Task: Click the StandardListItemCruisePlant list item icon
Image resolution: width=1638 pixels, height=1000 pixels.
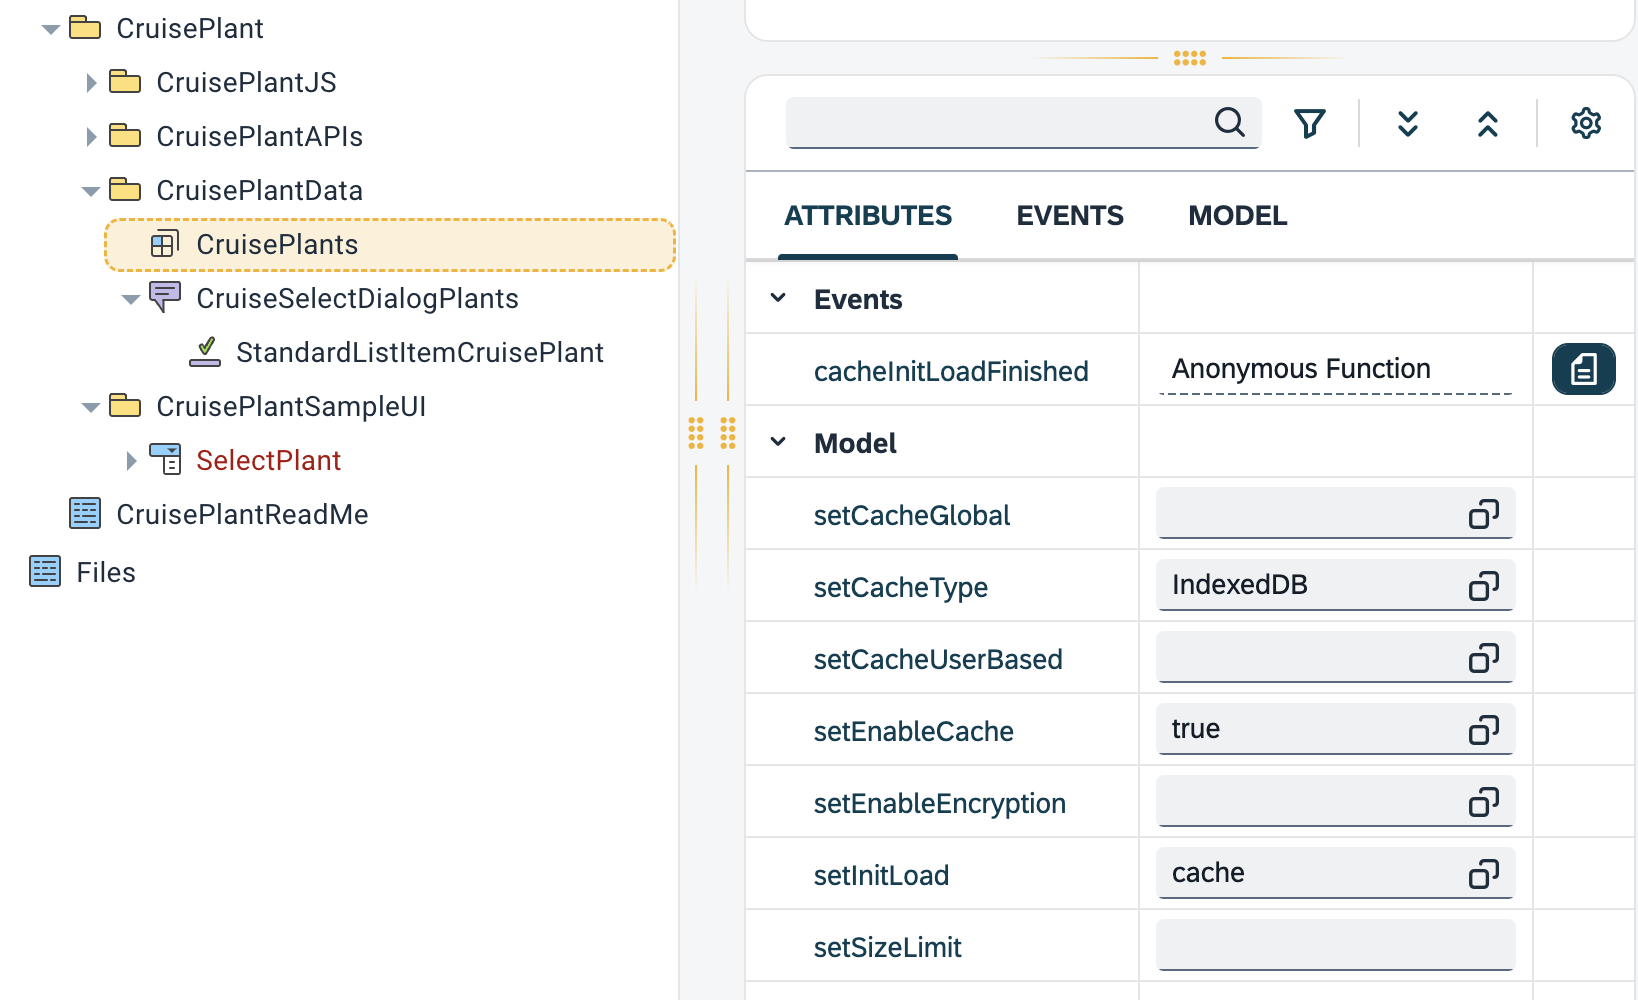Action: point(205,352)
